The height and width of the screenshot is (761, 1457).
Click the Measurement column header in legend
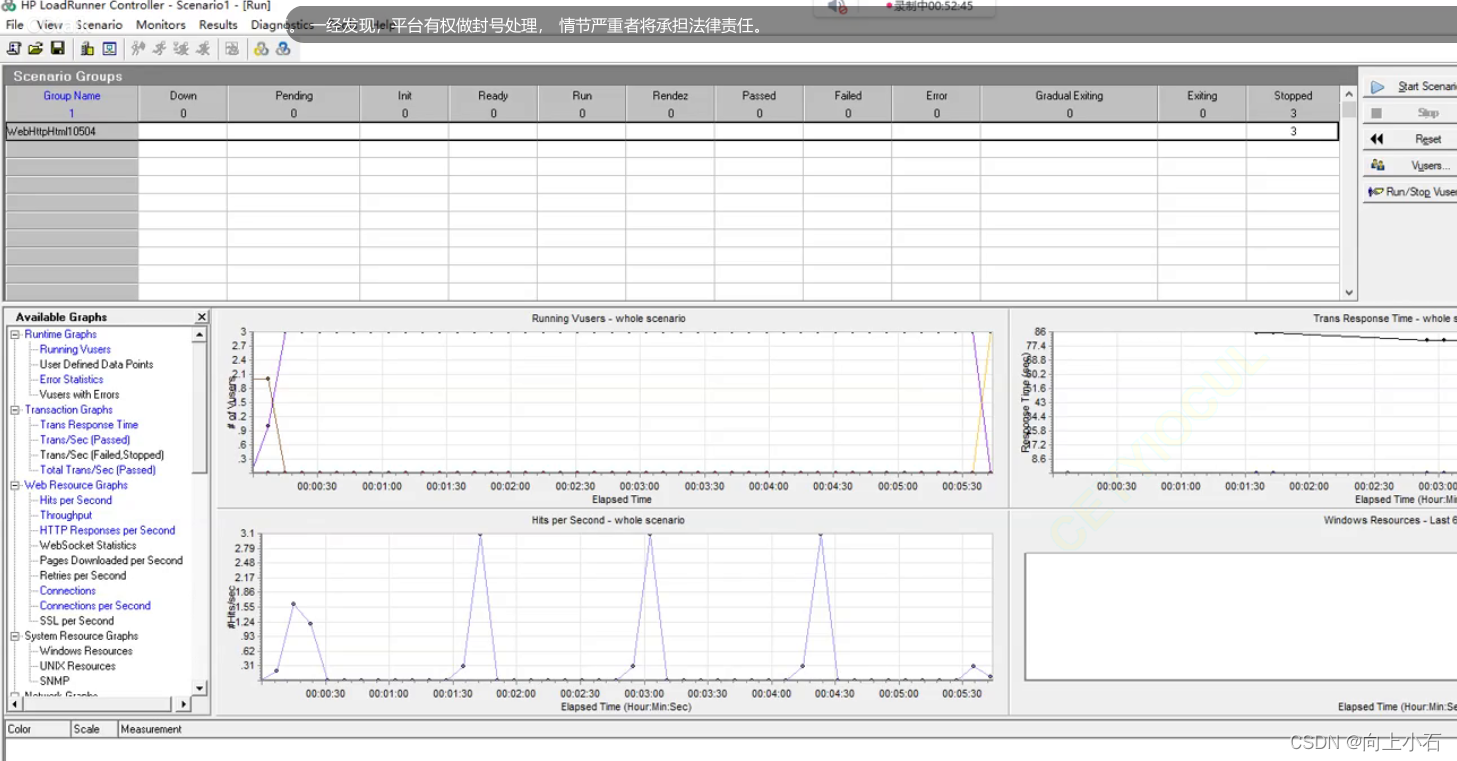click(151, 729)
